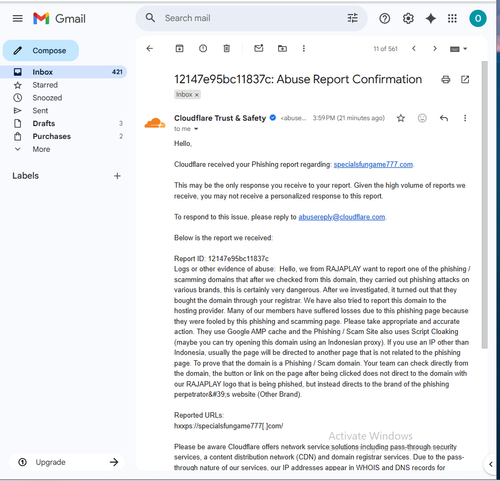This screenshot has height=481, width=500.
Task: Open the Settings gear icon
Action: pos(408,18)
